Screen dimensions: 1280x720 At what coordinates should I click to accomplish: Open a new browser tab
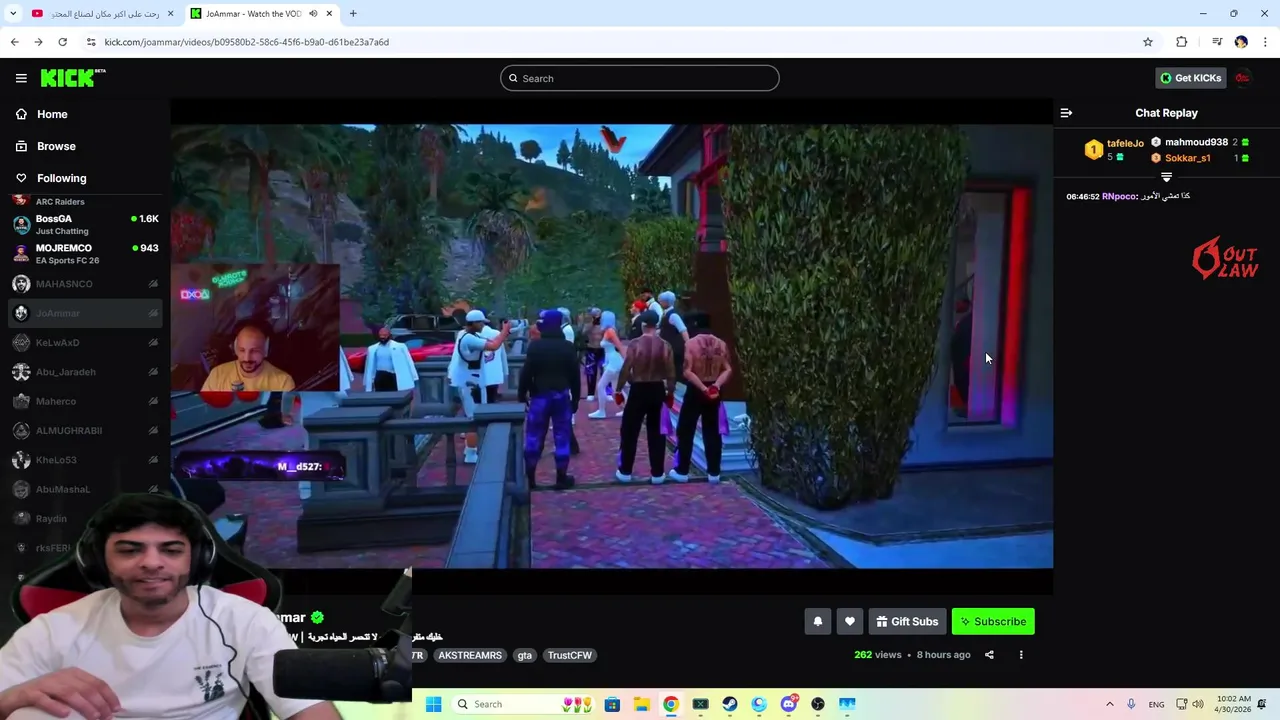tap(353, 14)
